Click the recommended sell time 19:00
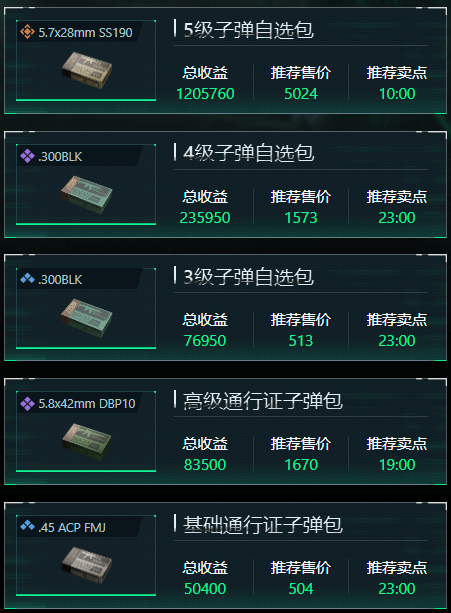The image size is (451, 613). pyautogui.click(x=397, y=465)
